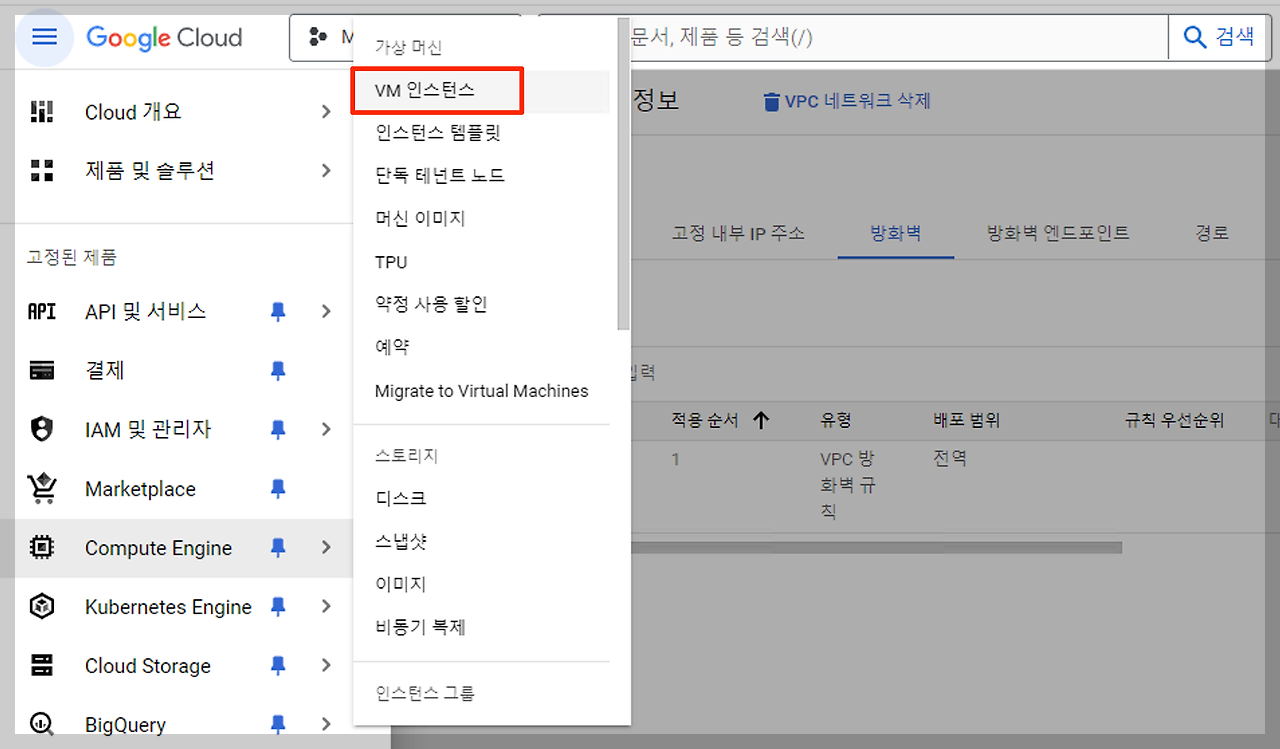Click the VPC 방화벽 규칙 type cell

pos(848,485)
